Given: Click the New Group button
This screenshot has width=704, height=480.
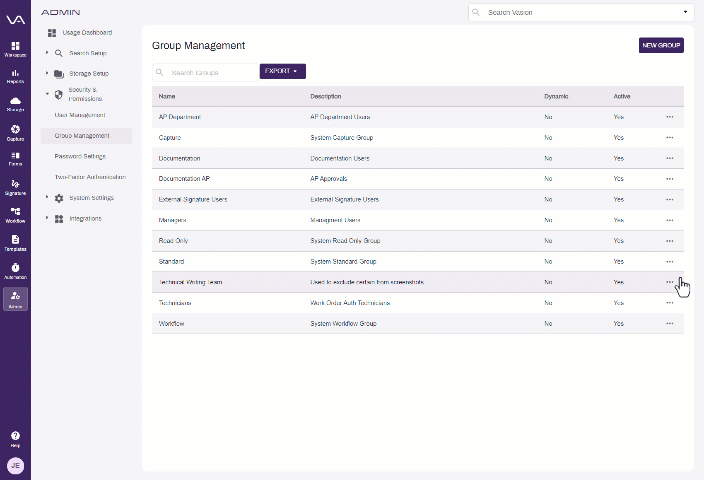Looking at the screenshot, I should pos(661,45).
